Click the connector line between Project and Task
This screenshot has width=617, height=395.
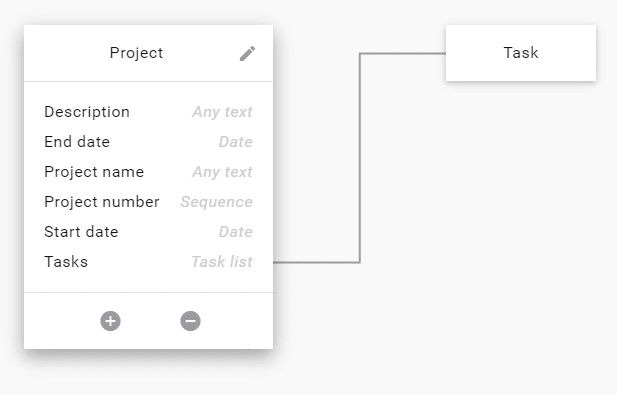[x=360, y=157]
